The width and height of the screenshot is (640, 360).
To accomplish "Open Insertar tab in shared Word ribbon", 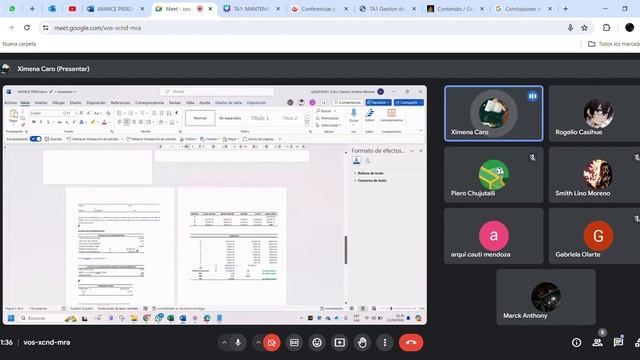I will pyautogui.click(x=41, y=103).
